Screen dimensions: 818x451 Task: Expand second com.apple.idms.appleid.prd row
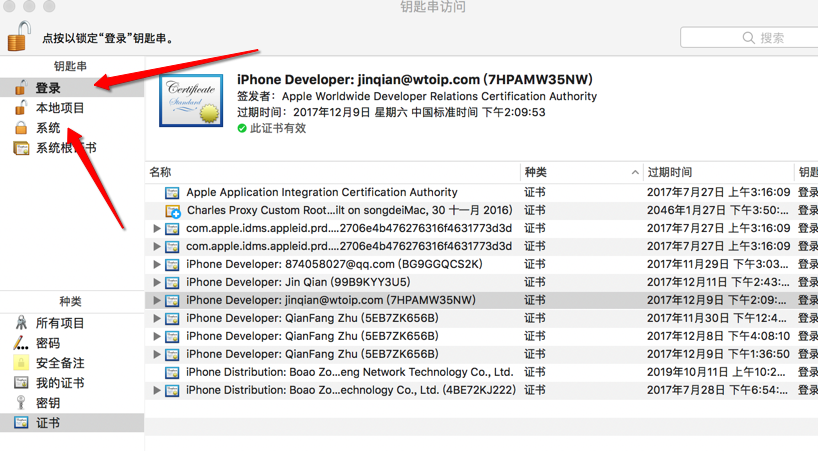pyautogui.click(x=157, y=246)
